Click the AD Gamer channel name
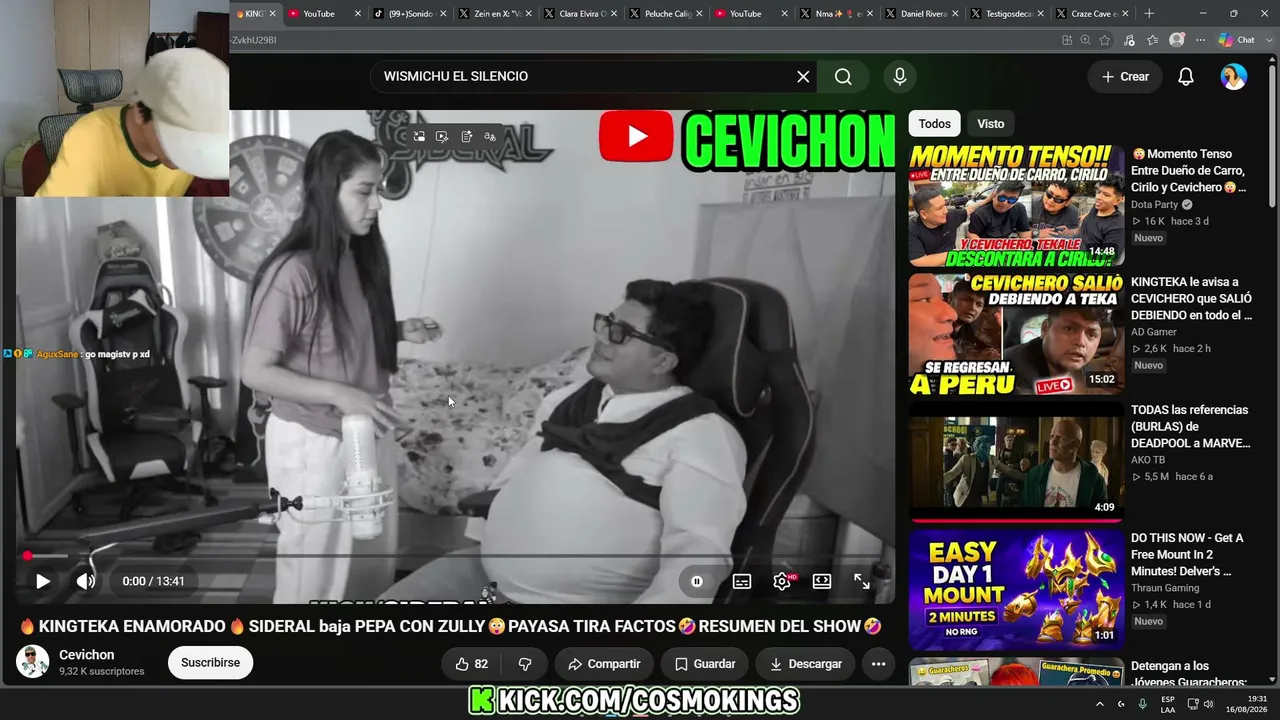This screenshot has height=720, width=1280. tap(1154, 332)
